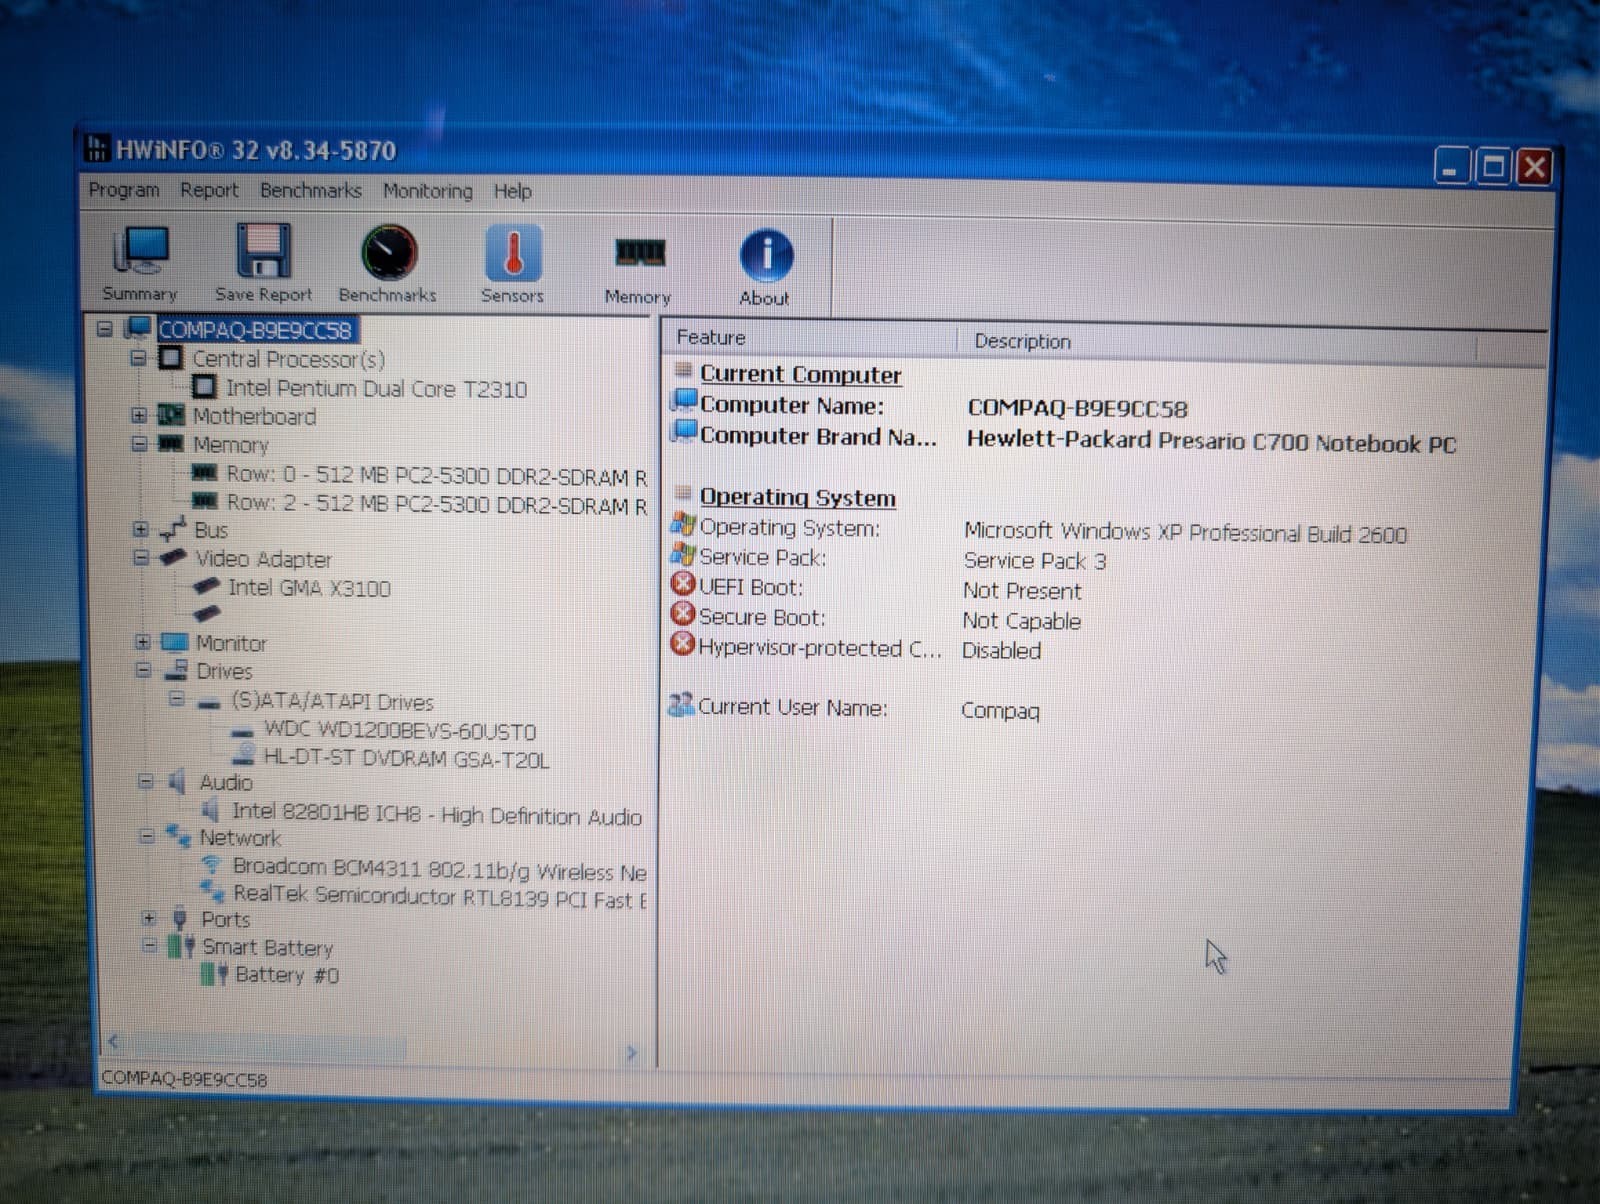Click the Smart Battery tree icon

[181, 946]
